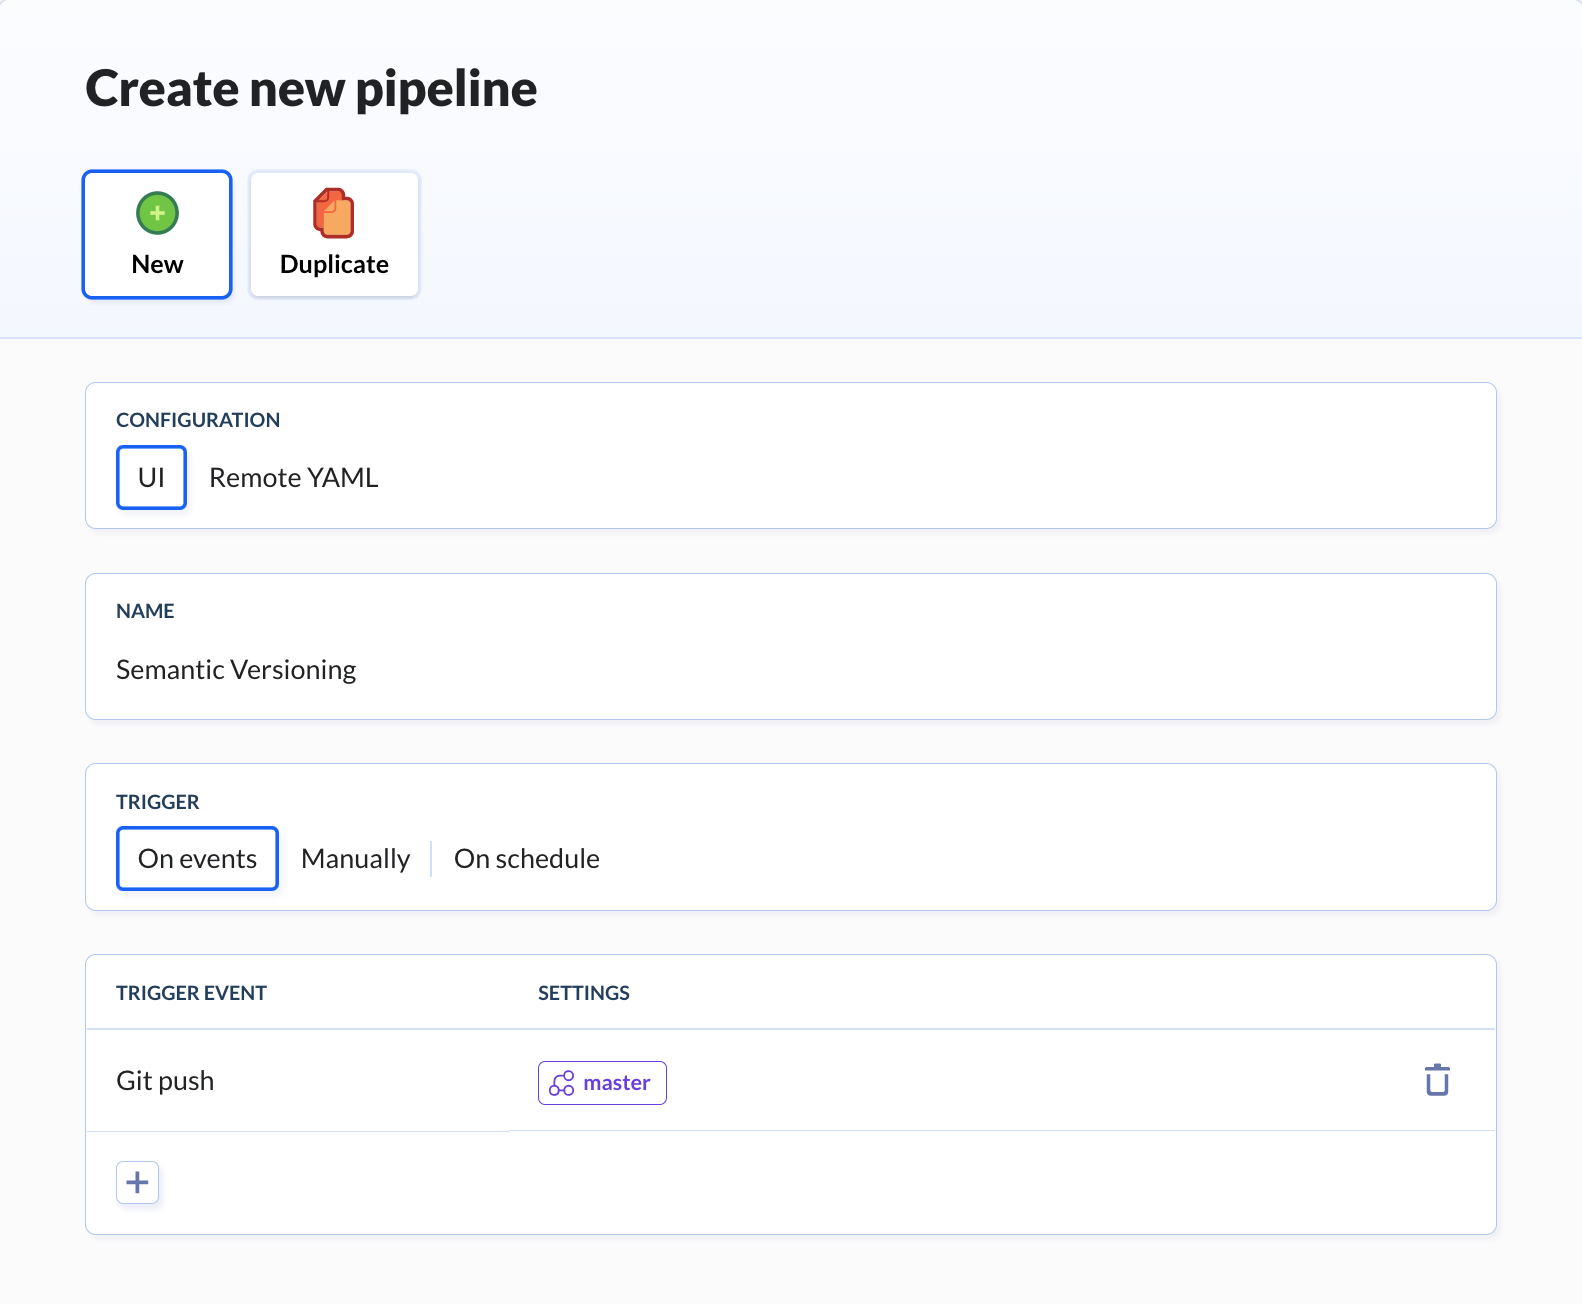Set trigger to On schedule

(x=527, y=858)
